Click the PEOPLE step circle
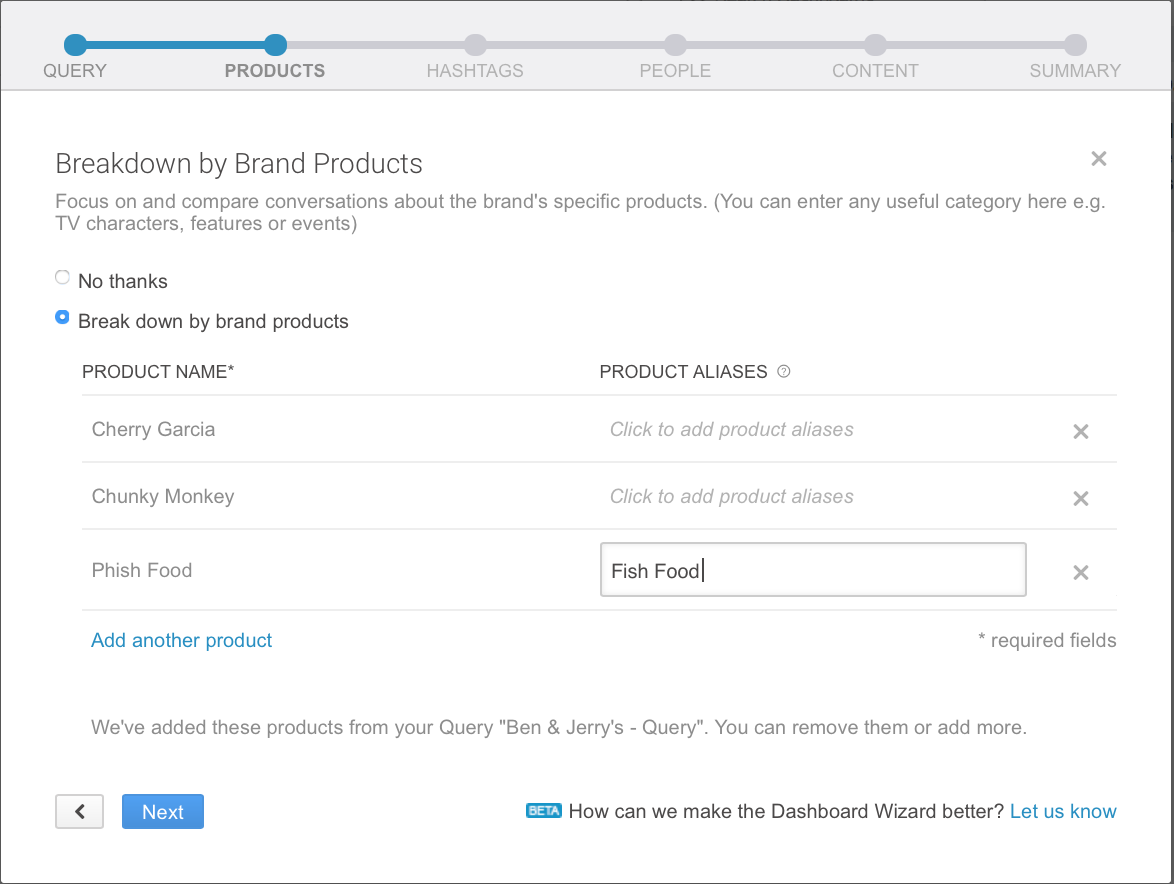The height and width of the screenshot is (884, 1174). pyautogui.click(x=675, y=43)
